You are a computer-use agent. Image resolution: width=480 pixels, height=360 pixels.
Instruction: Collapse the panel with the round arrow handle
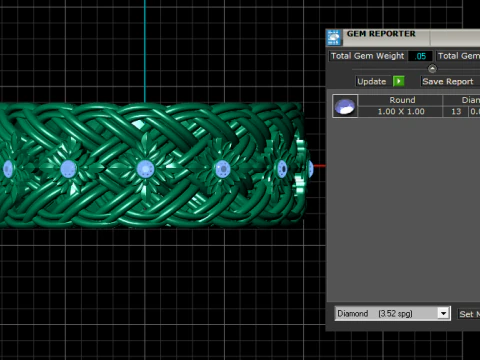coord(432,69)
